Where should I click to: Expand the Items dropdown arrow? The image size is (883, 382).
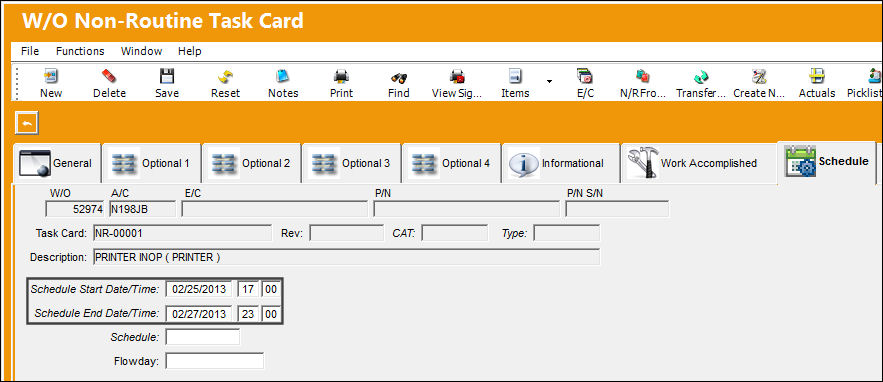(549, 82)
